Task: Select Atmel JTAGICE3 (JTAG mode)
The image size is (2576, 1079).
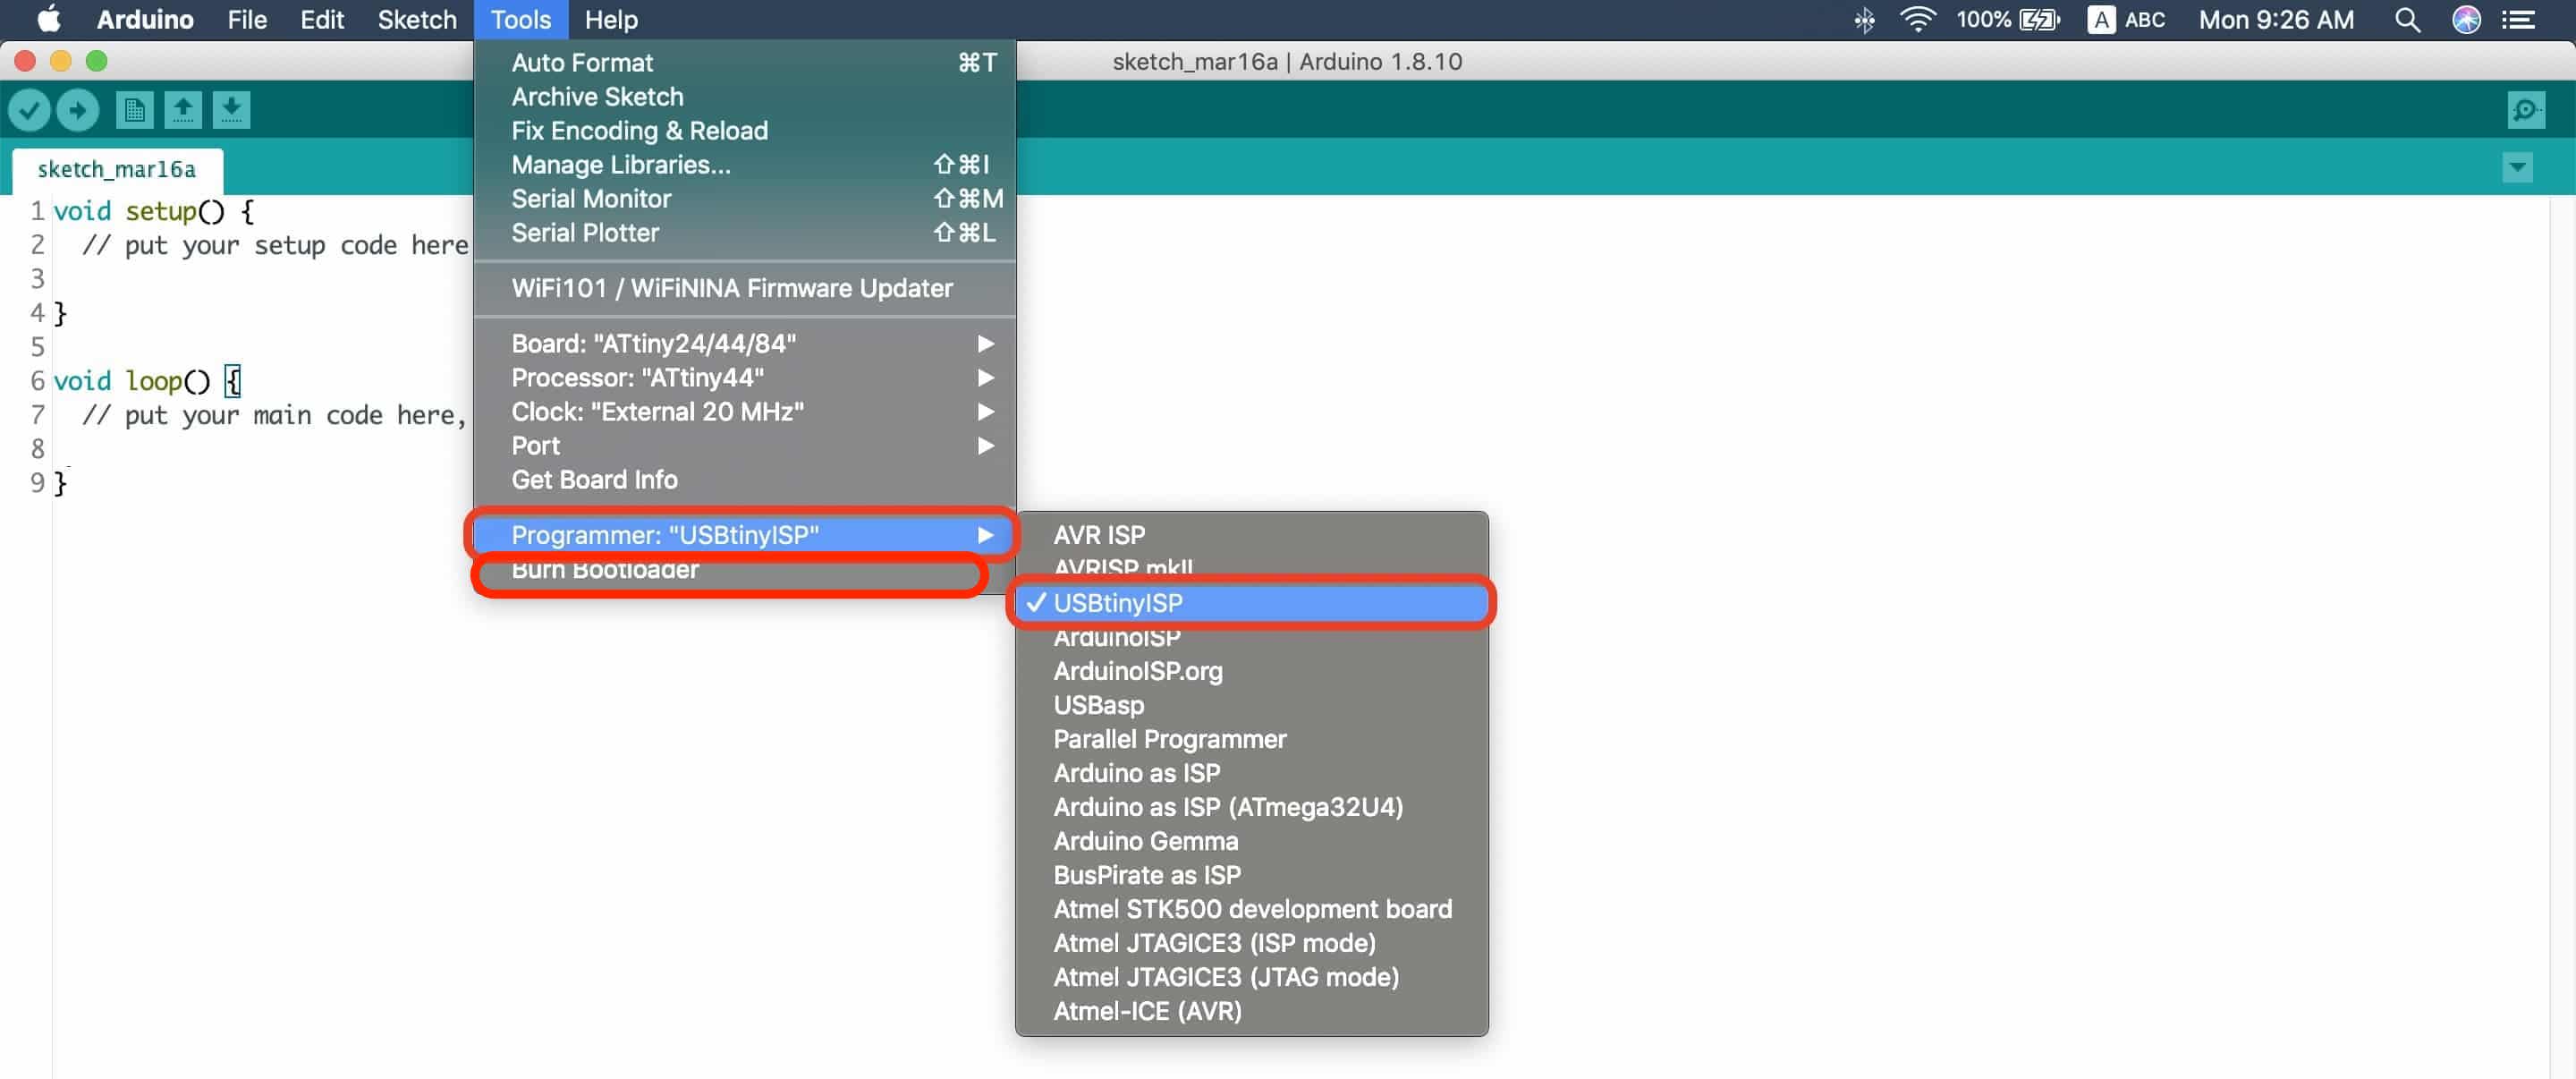Action: coord(1252,977)
